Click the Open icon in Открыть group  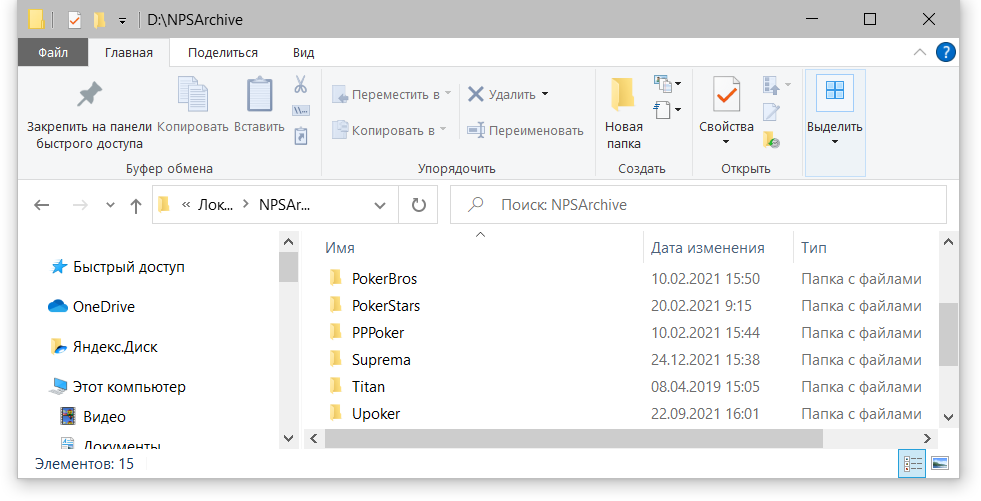point(776,84)
